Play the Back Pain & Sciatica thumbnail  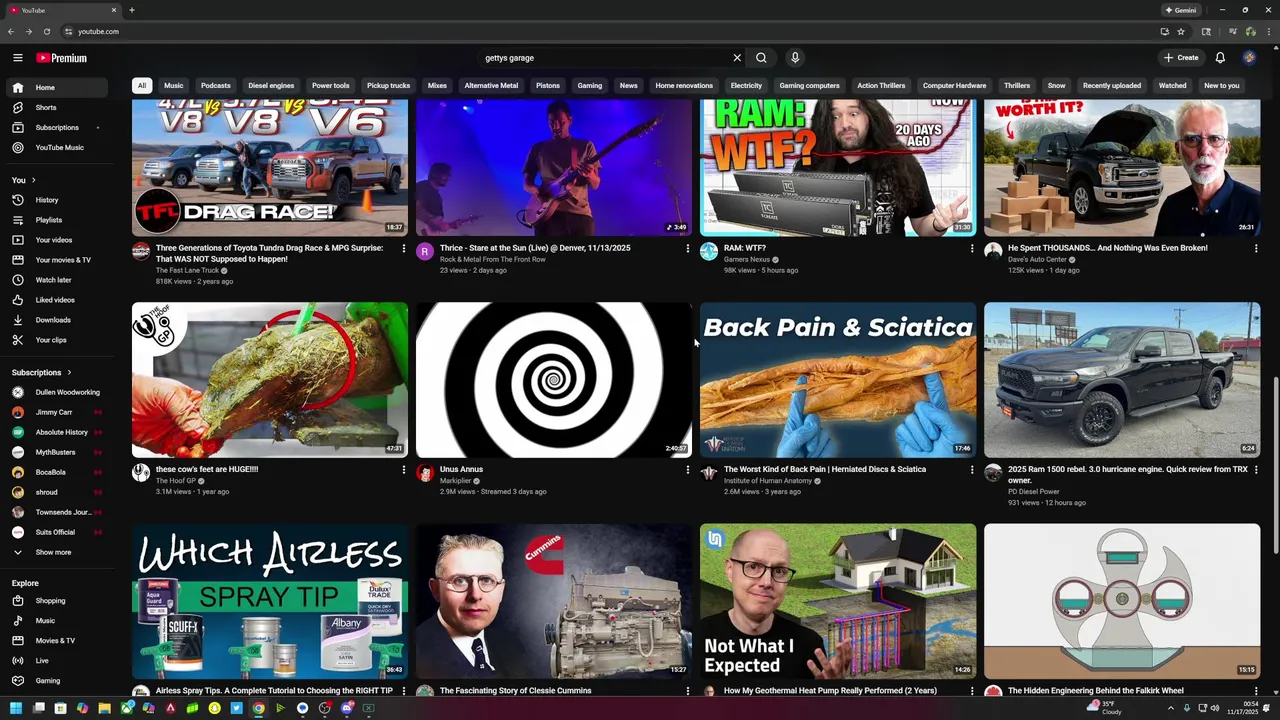838,380
